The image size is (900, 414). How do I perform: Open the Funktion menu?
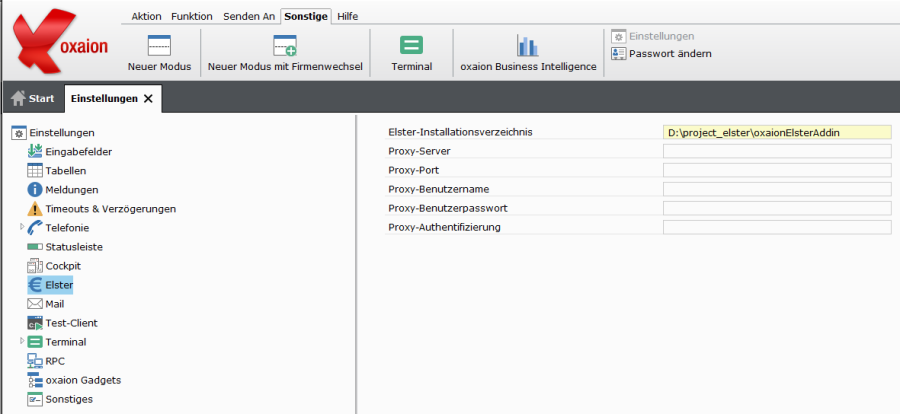click(x=192, y=17)
